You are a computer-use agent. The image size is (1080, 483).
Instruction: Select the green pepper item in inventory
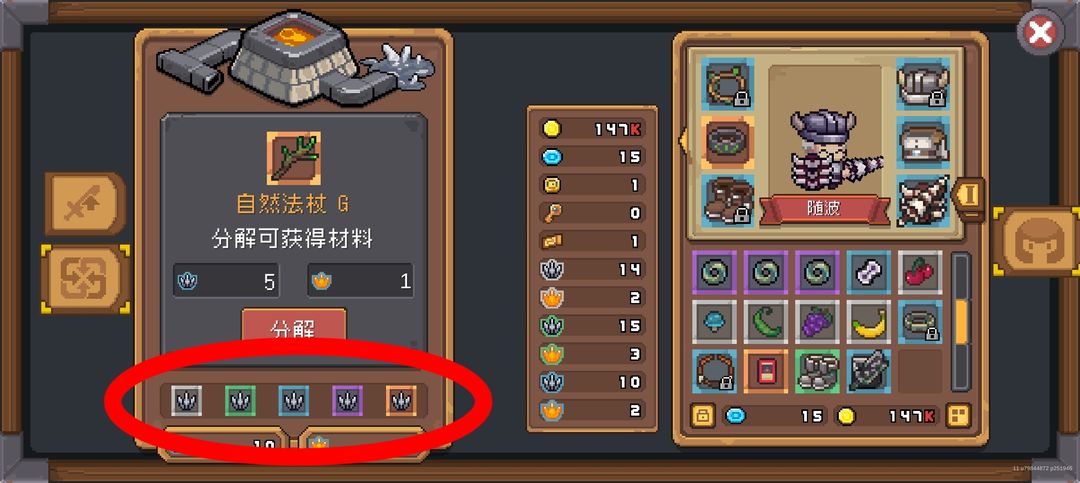[x=766, y=322]
